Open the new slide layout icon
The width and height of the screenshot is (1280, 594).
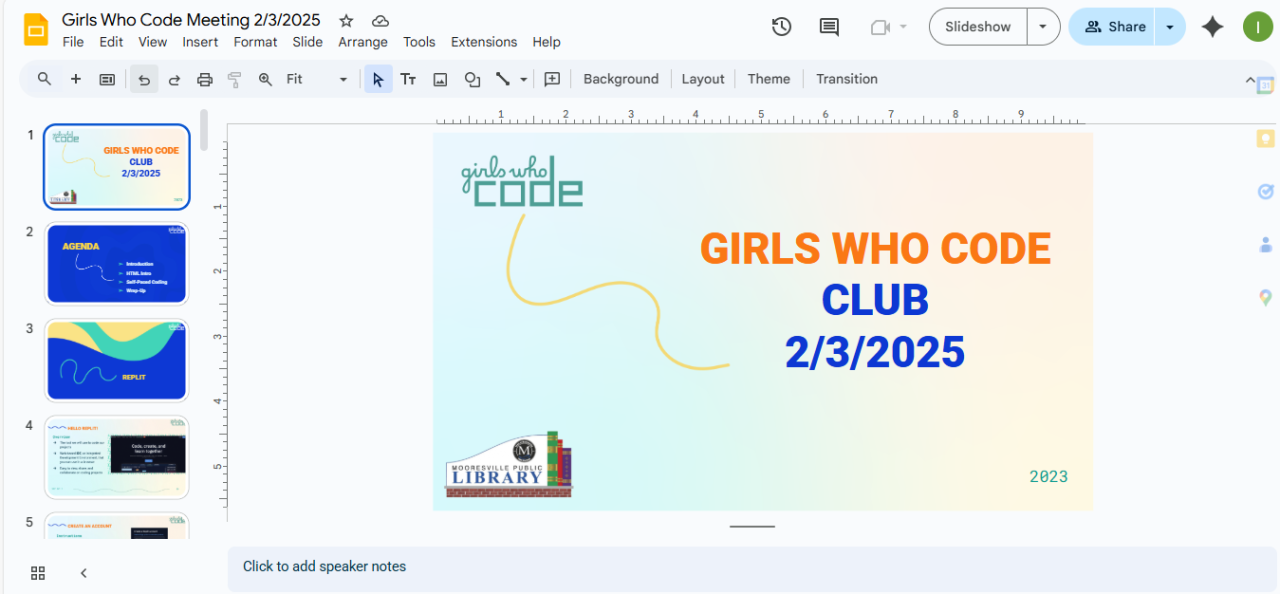[x=107, y=79]
